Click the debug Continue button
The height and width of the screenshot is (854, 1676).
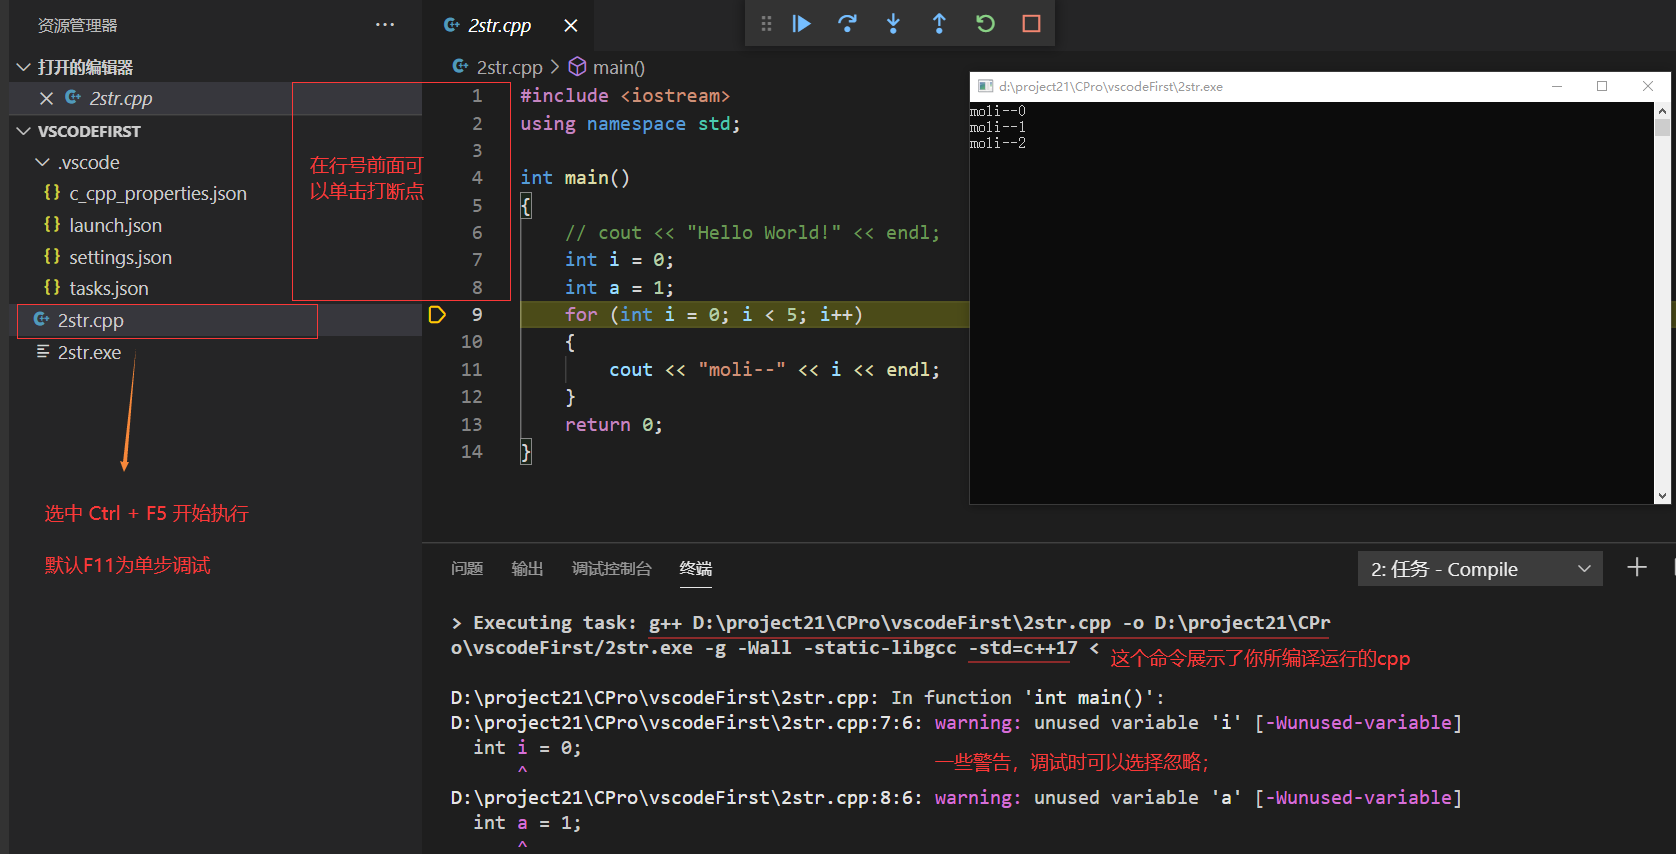801,24
